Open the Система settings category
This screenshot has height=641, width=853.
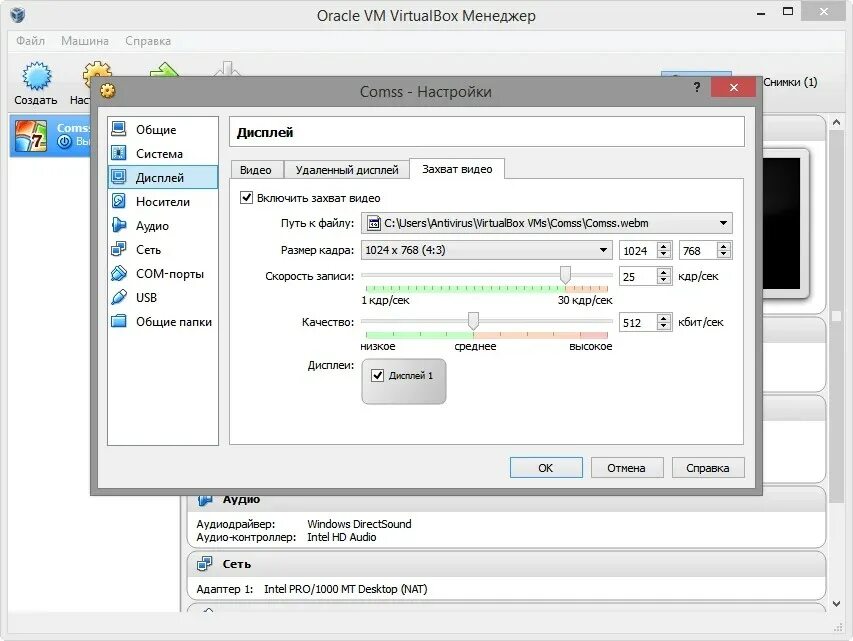pos(163,153)
